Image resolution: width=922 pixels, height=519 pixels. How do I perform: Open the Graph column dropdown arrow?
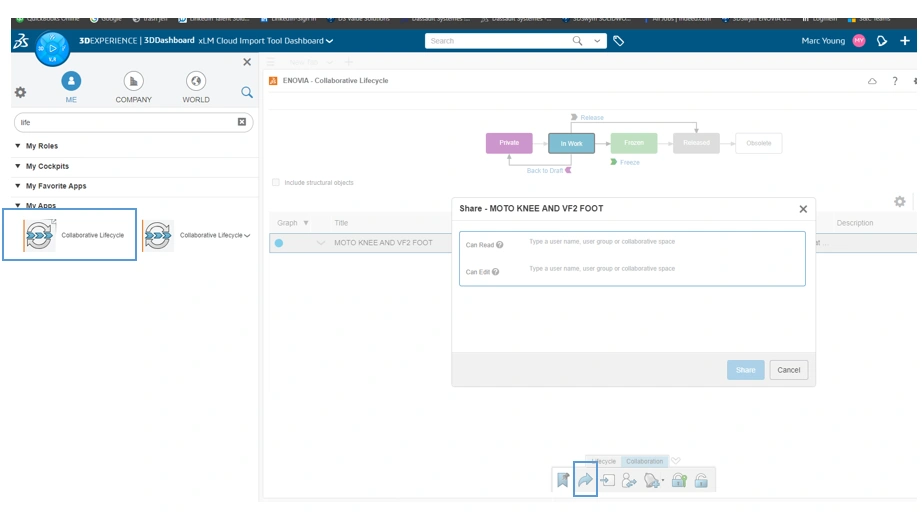pos(306,223)
